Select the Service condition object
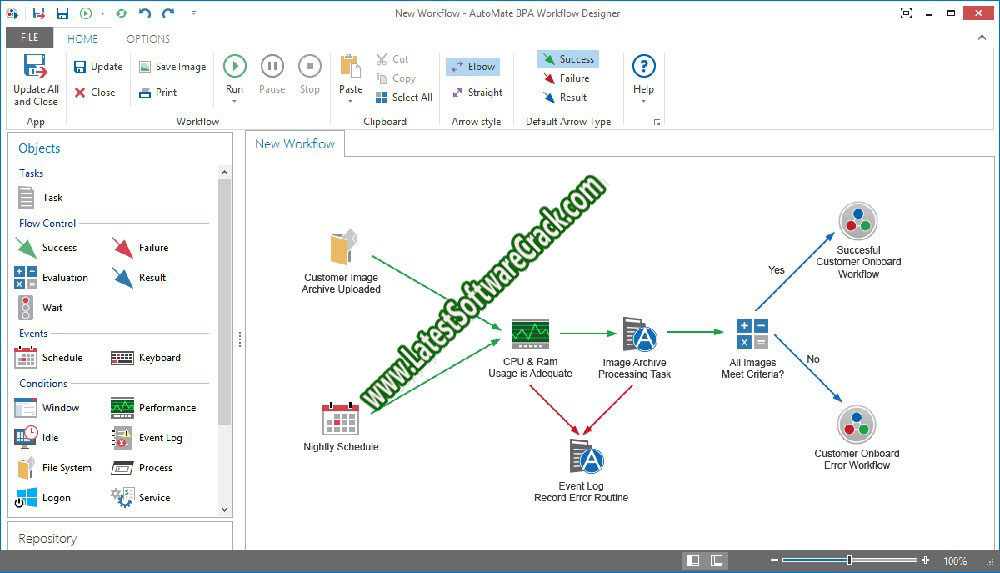Screen dimensions: 1000x573 (x=141, y=498)
